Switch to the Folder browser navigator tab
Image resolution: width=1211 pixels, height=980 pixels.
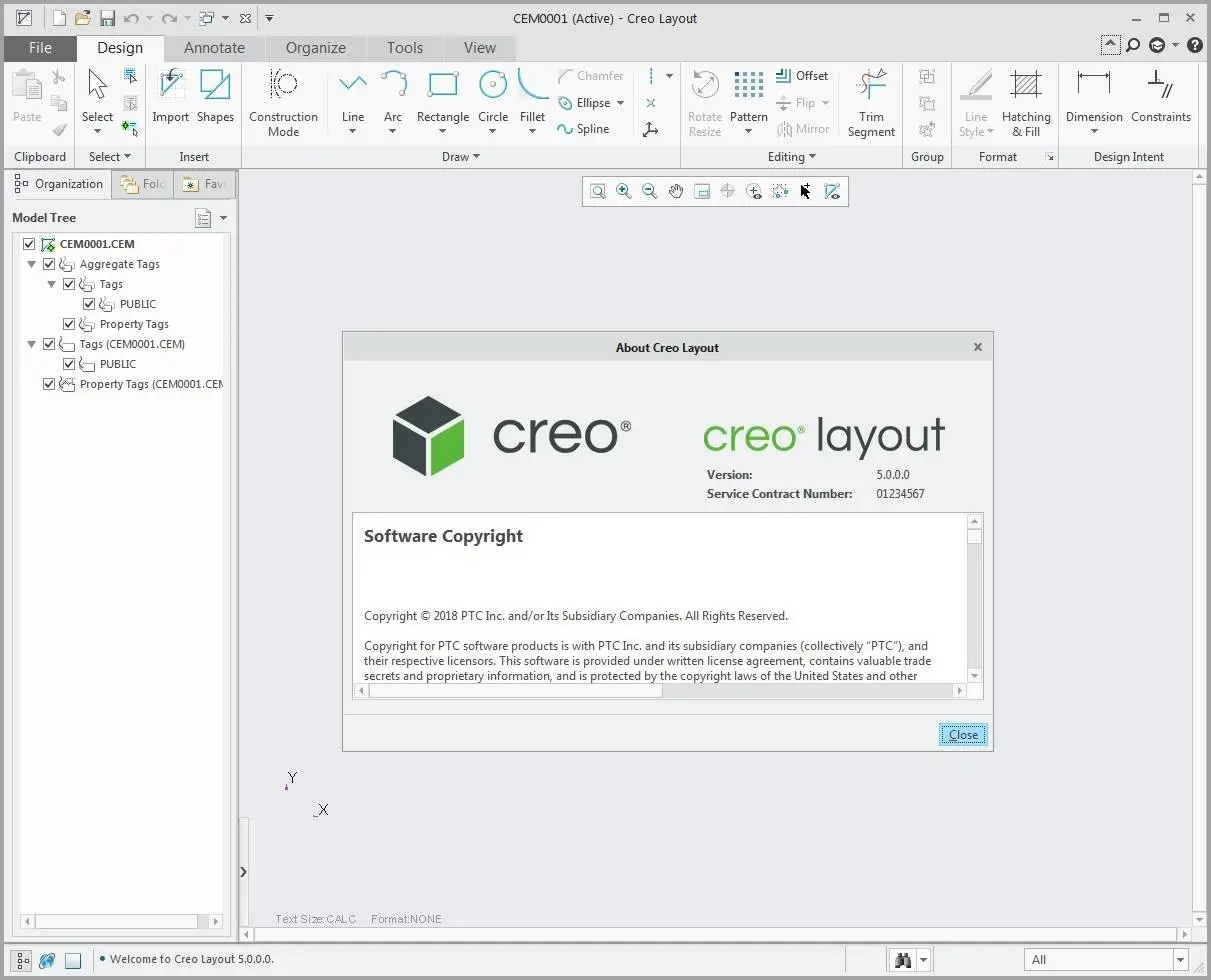(142, 184)
